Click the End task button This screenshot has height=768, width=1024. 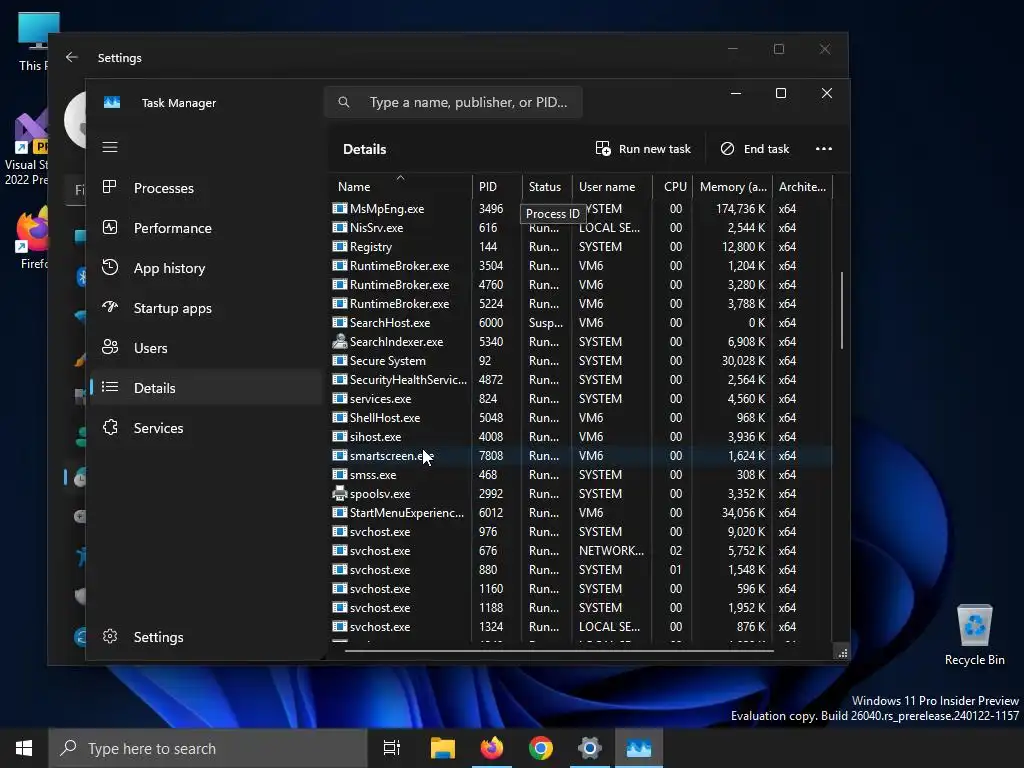[754, 148]
